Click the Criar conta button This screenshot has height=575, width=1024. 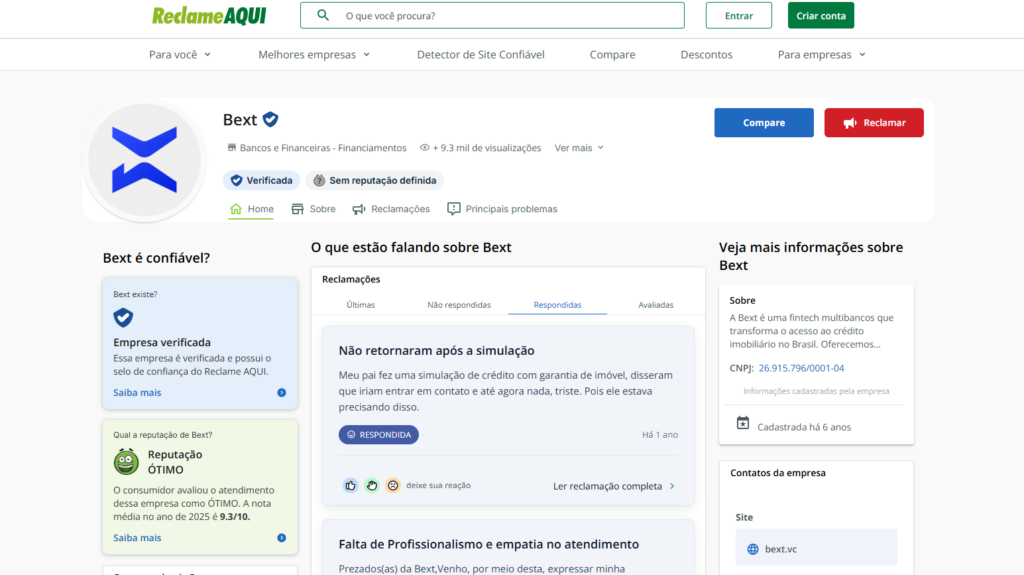coord(821,16)
